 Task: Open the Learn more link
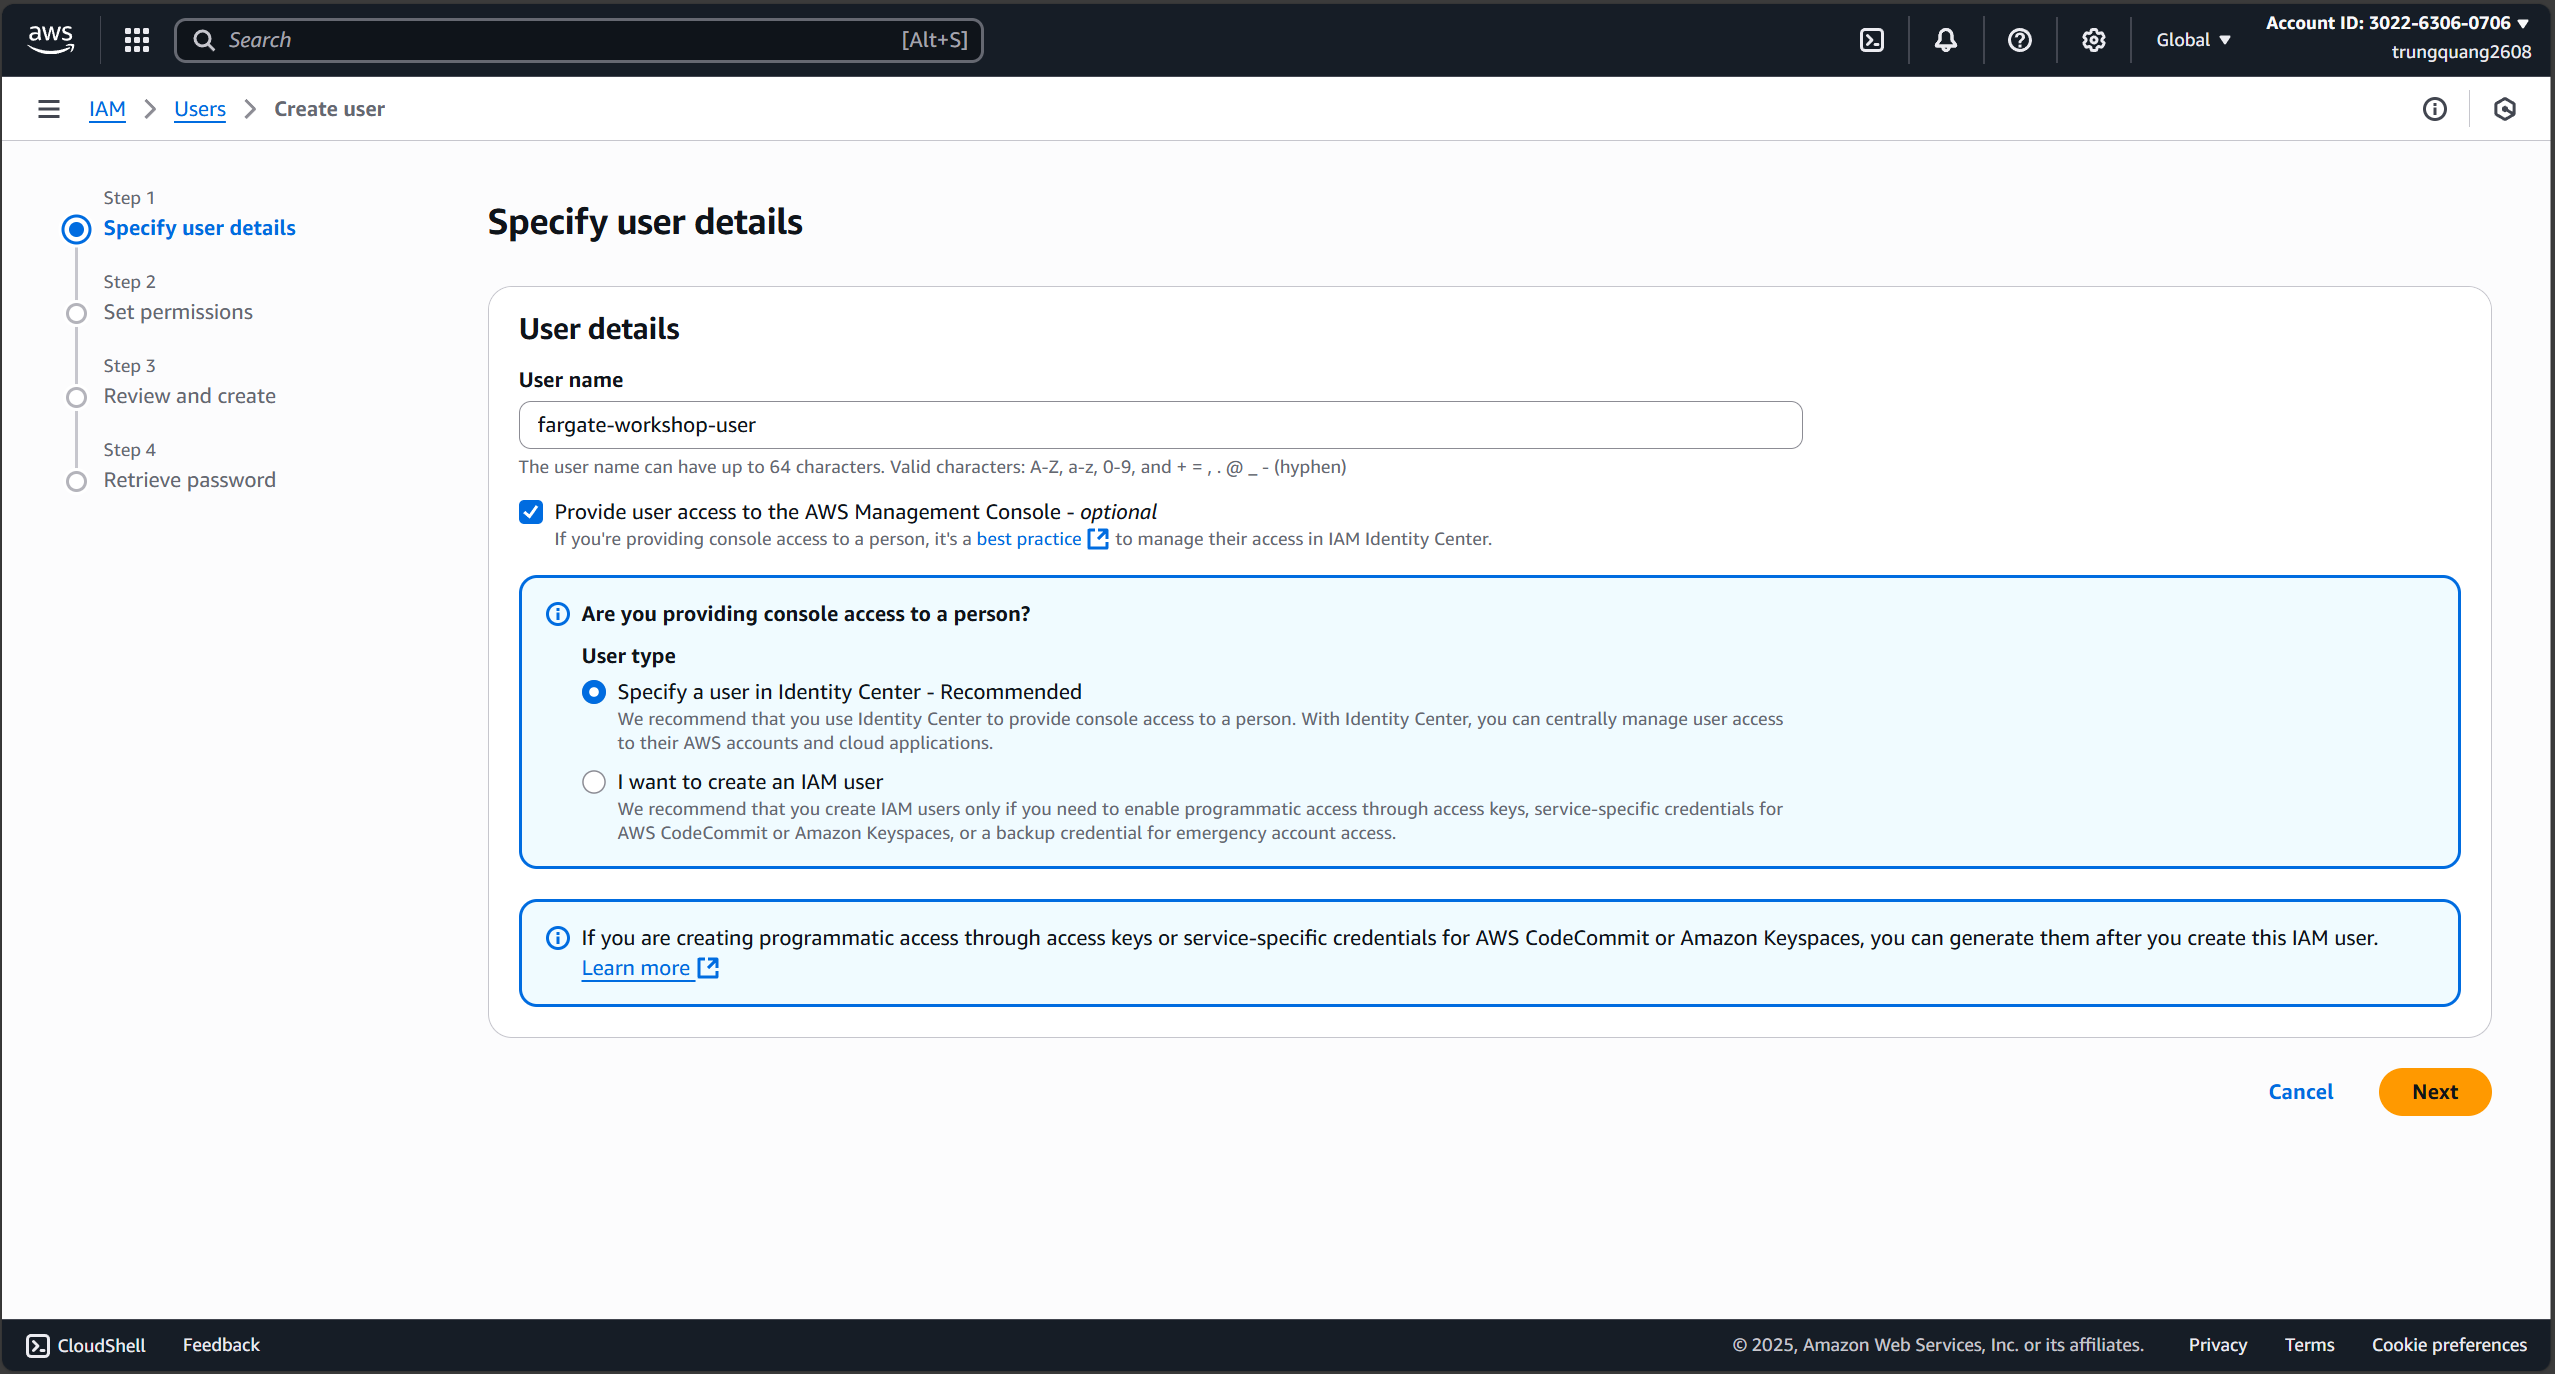point(636,968)
